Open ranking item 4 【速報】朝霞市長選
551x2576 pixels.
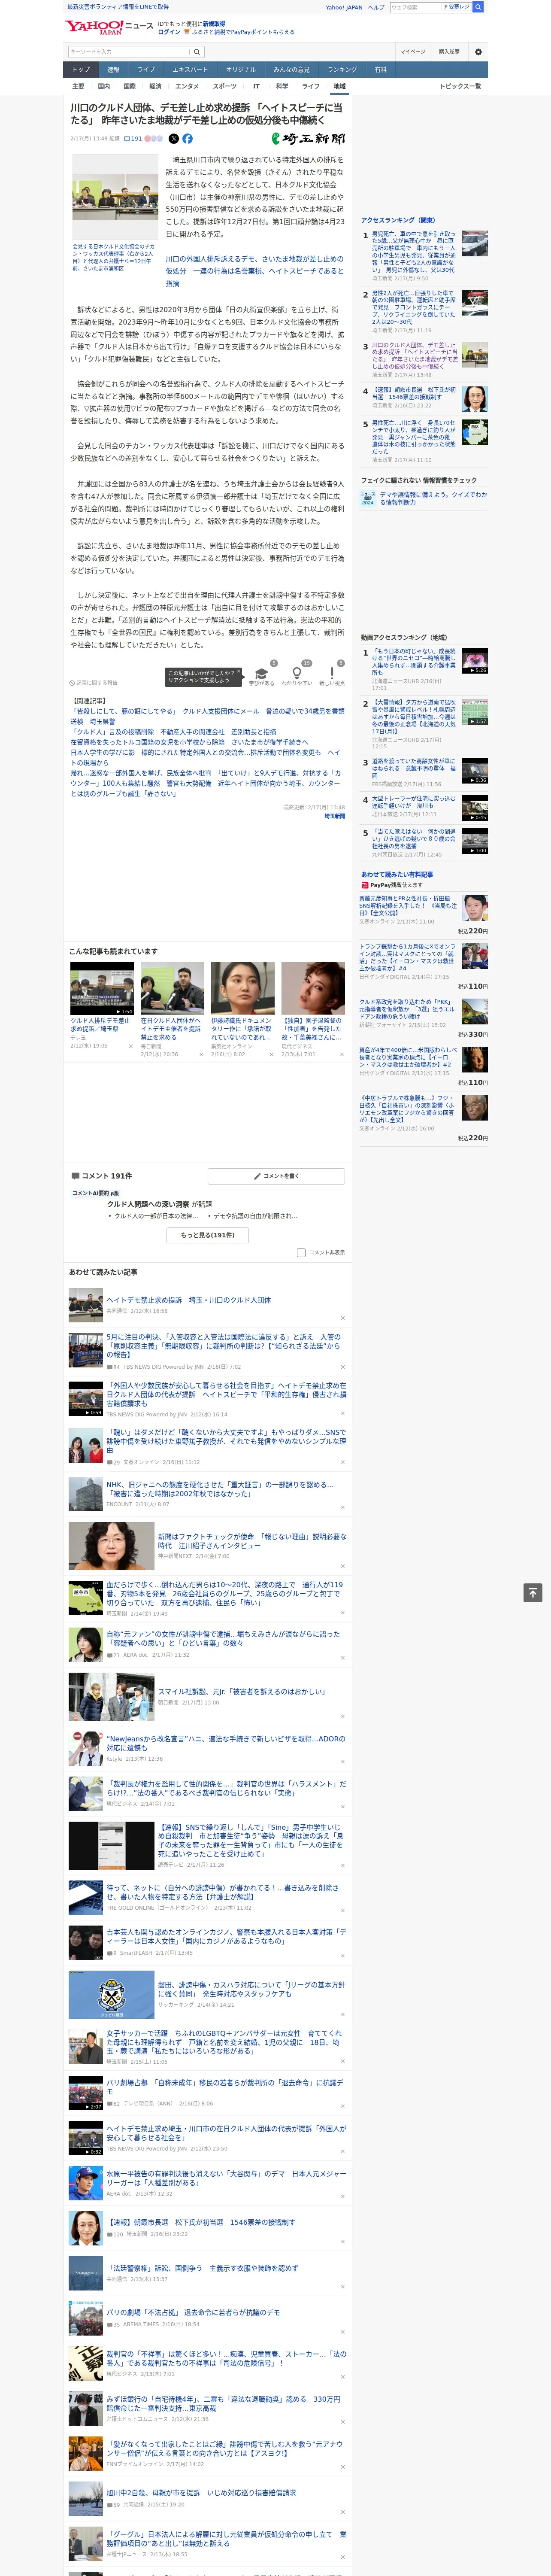pos(414,394)
